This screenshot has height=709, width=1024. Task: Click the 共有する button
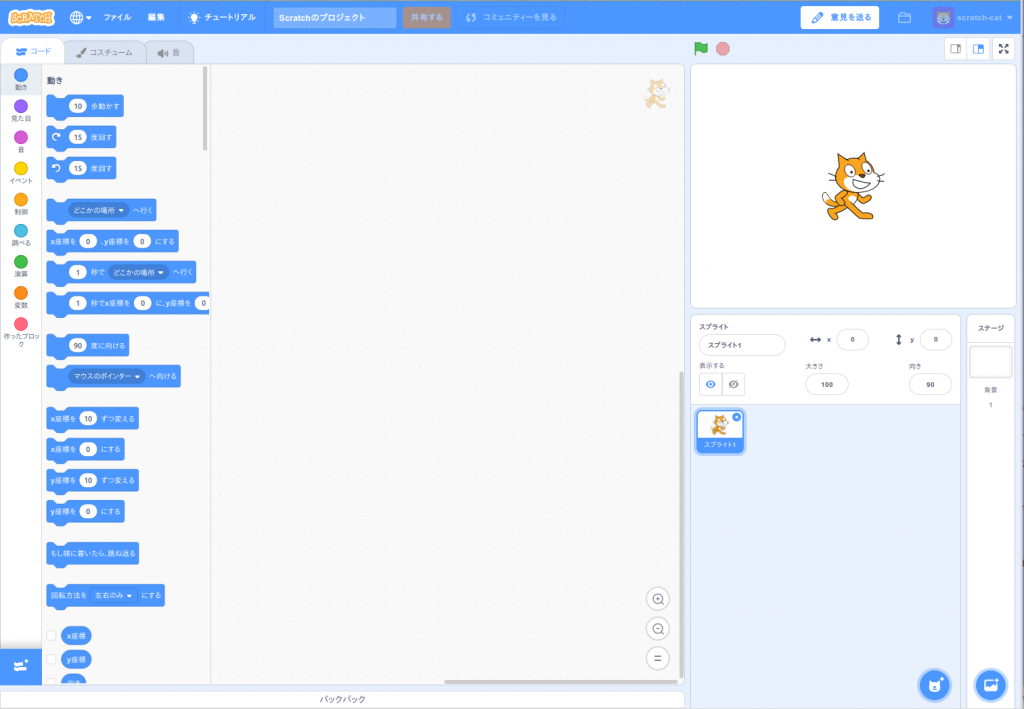(x=426, y=18)
